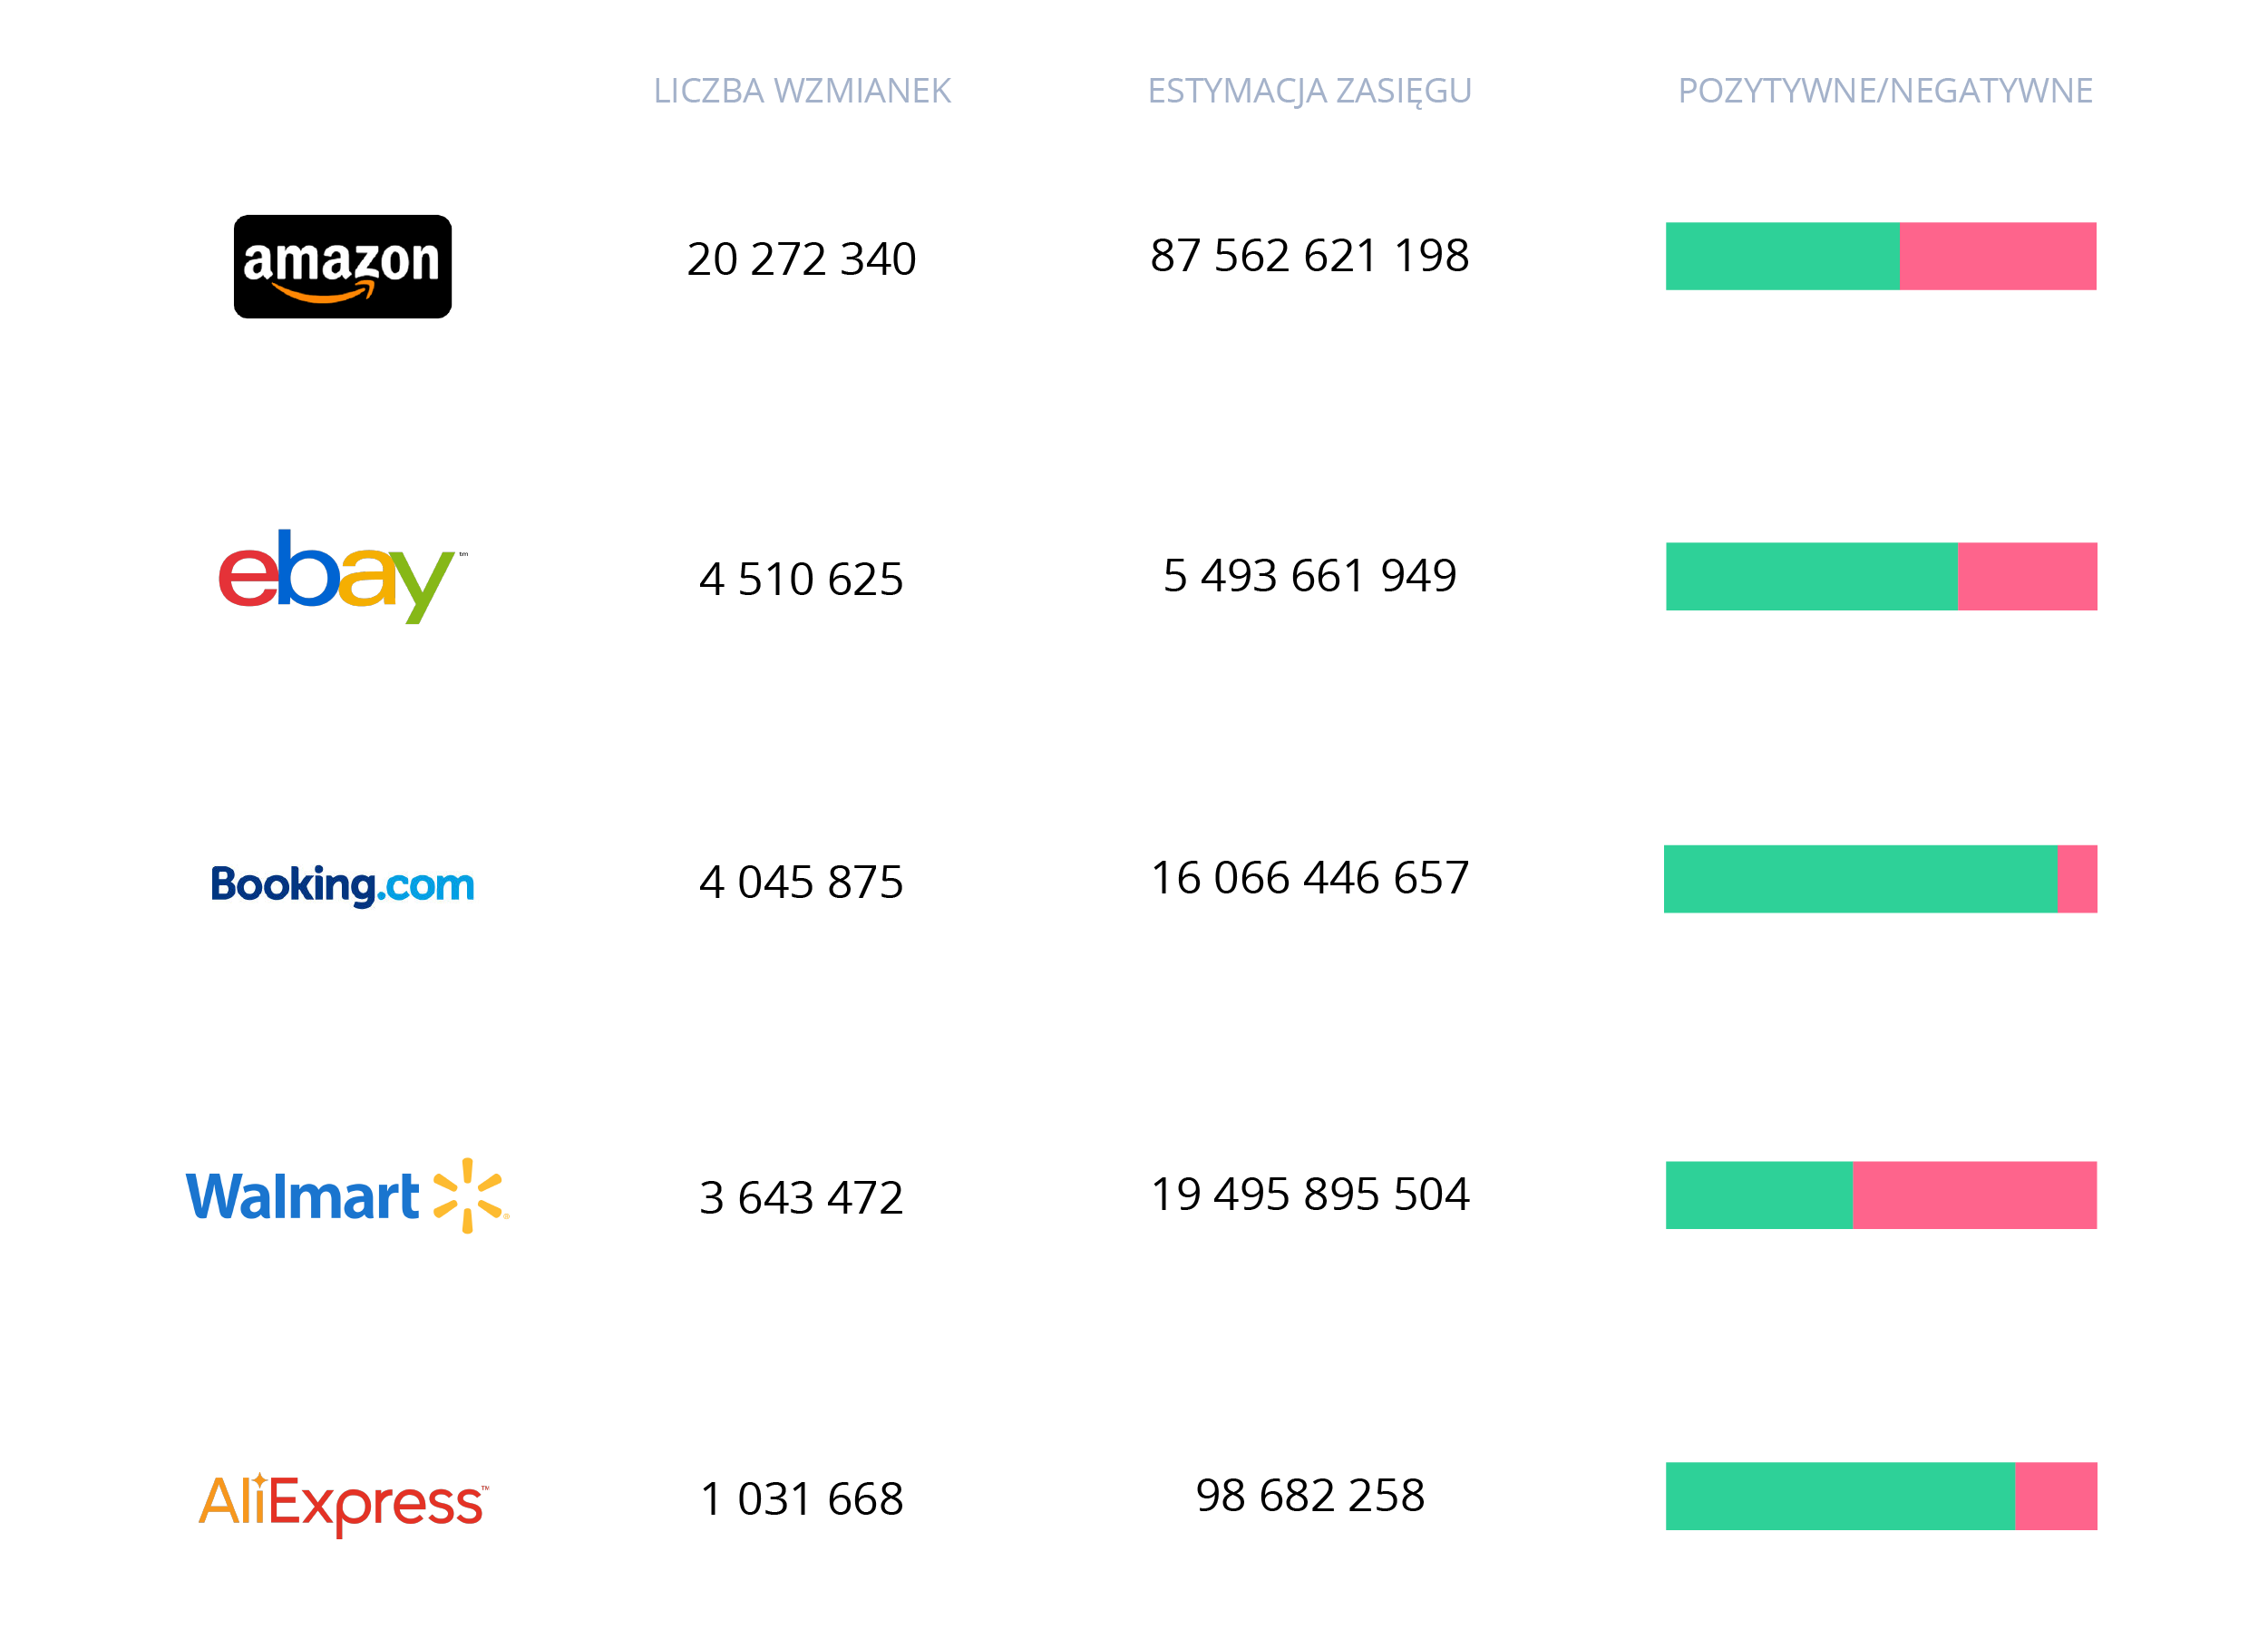The image size is (2268, 1649).
Task: Click the AliExpress logo
Action: pos(342,1502)
